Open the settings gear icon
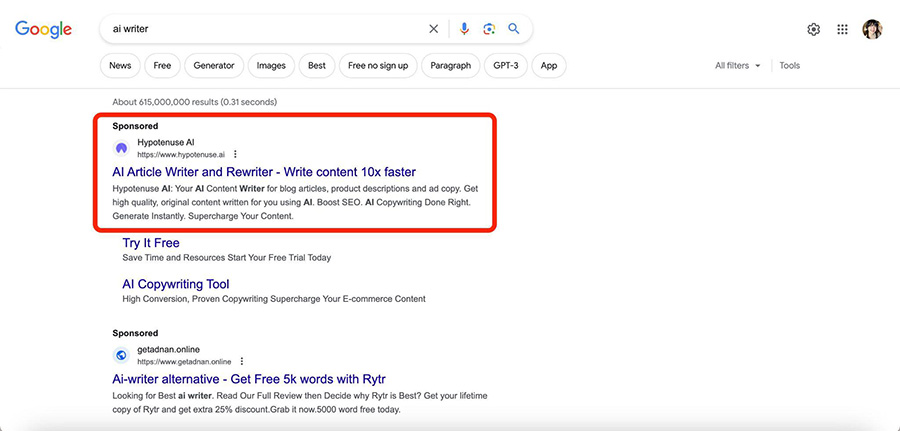Screen dimensions: 900x431 click(x=813, y=29)
